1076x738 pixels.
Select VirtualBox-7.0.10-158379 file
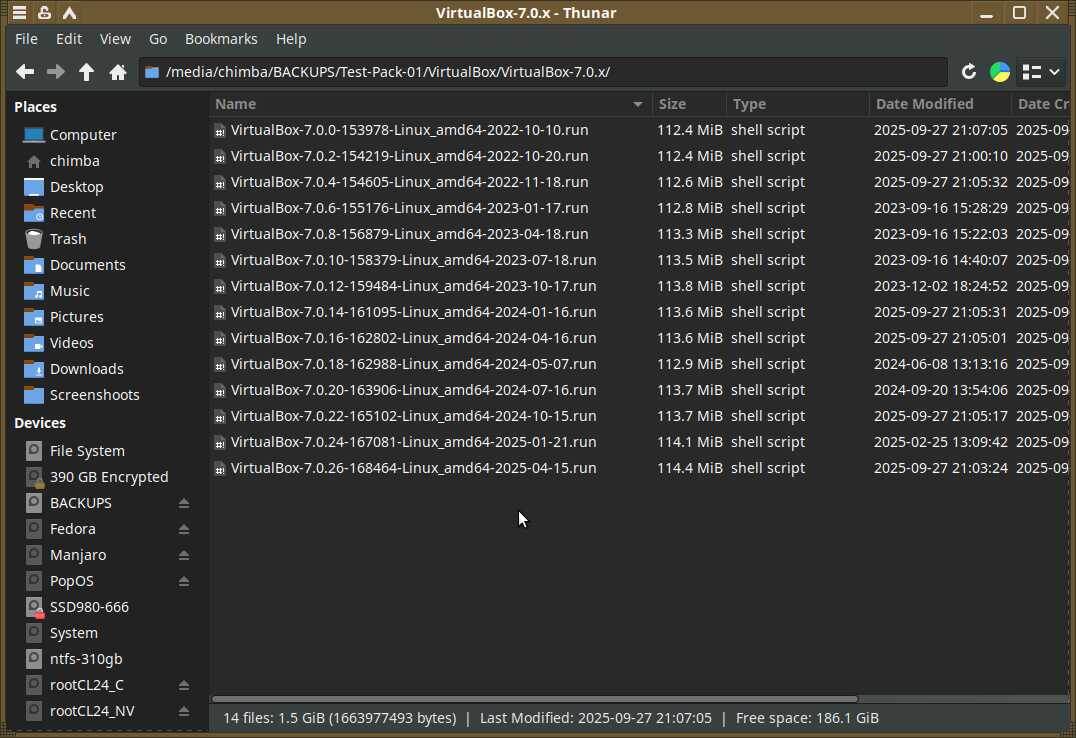coord(413,260)
